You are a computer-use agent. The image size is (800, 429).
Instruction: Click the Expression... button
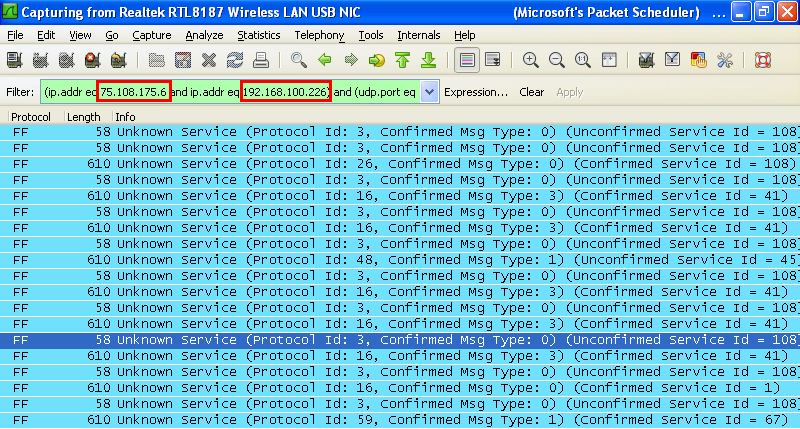coord(476,92)
